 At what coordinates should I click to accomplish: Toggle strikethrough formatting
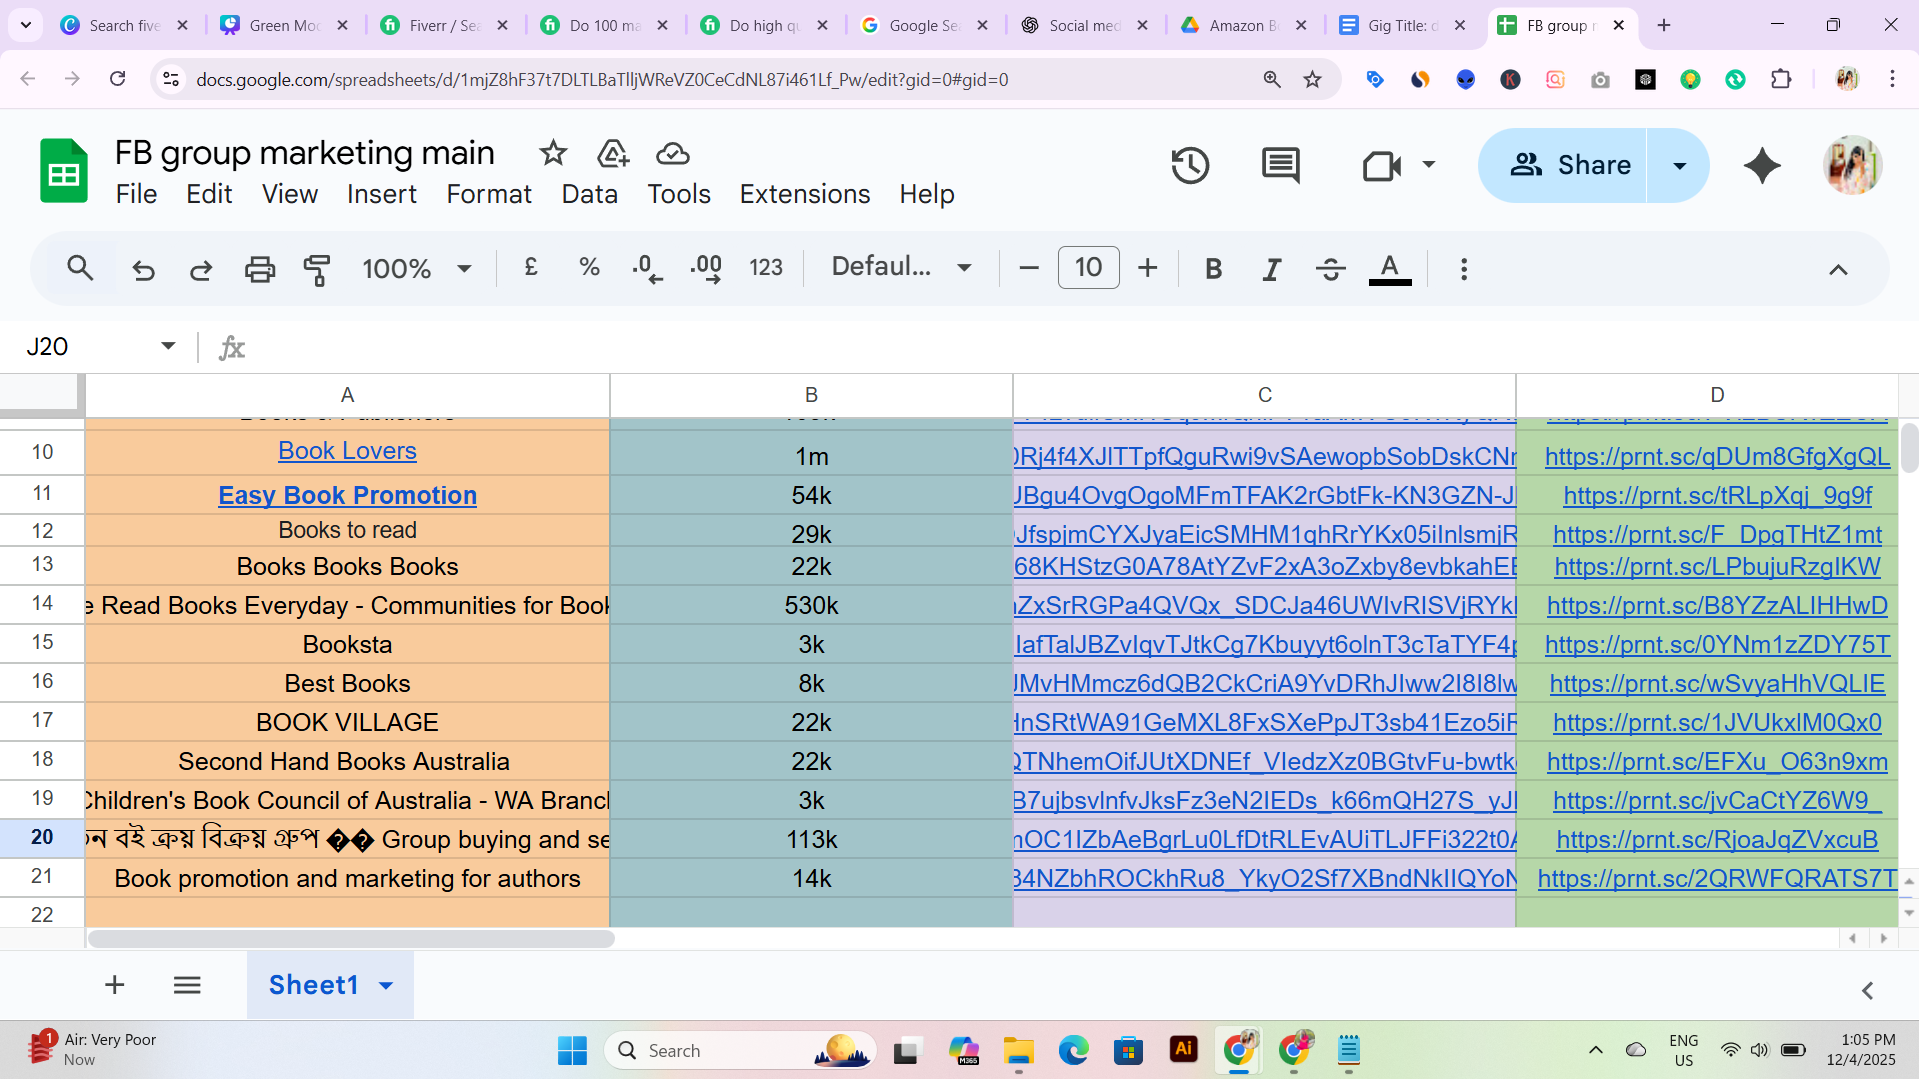1330,269
